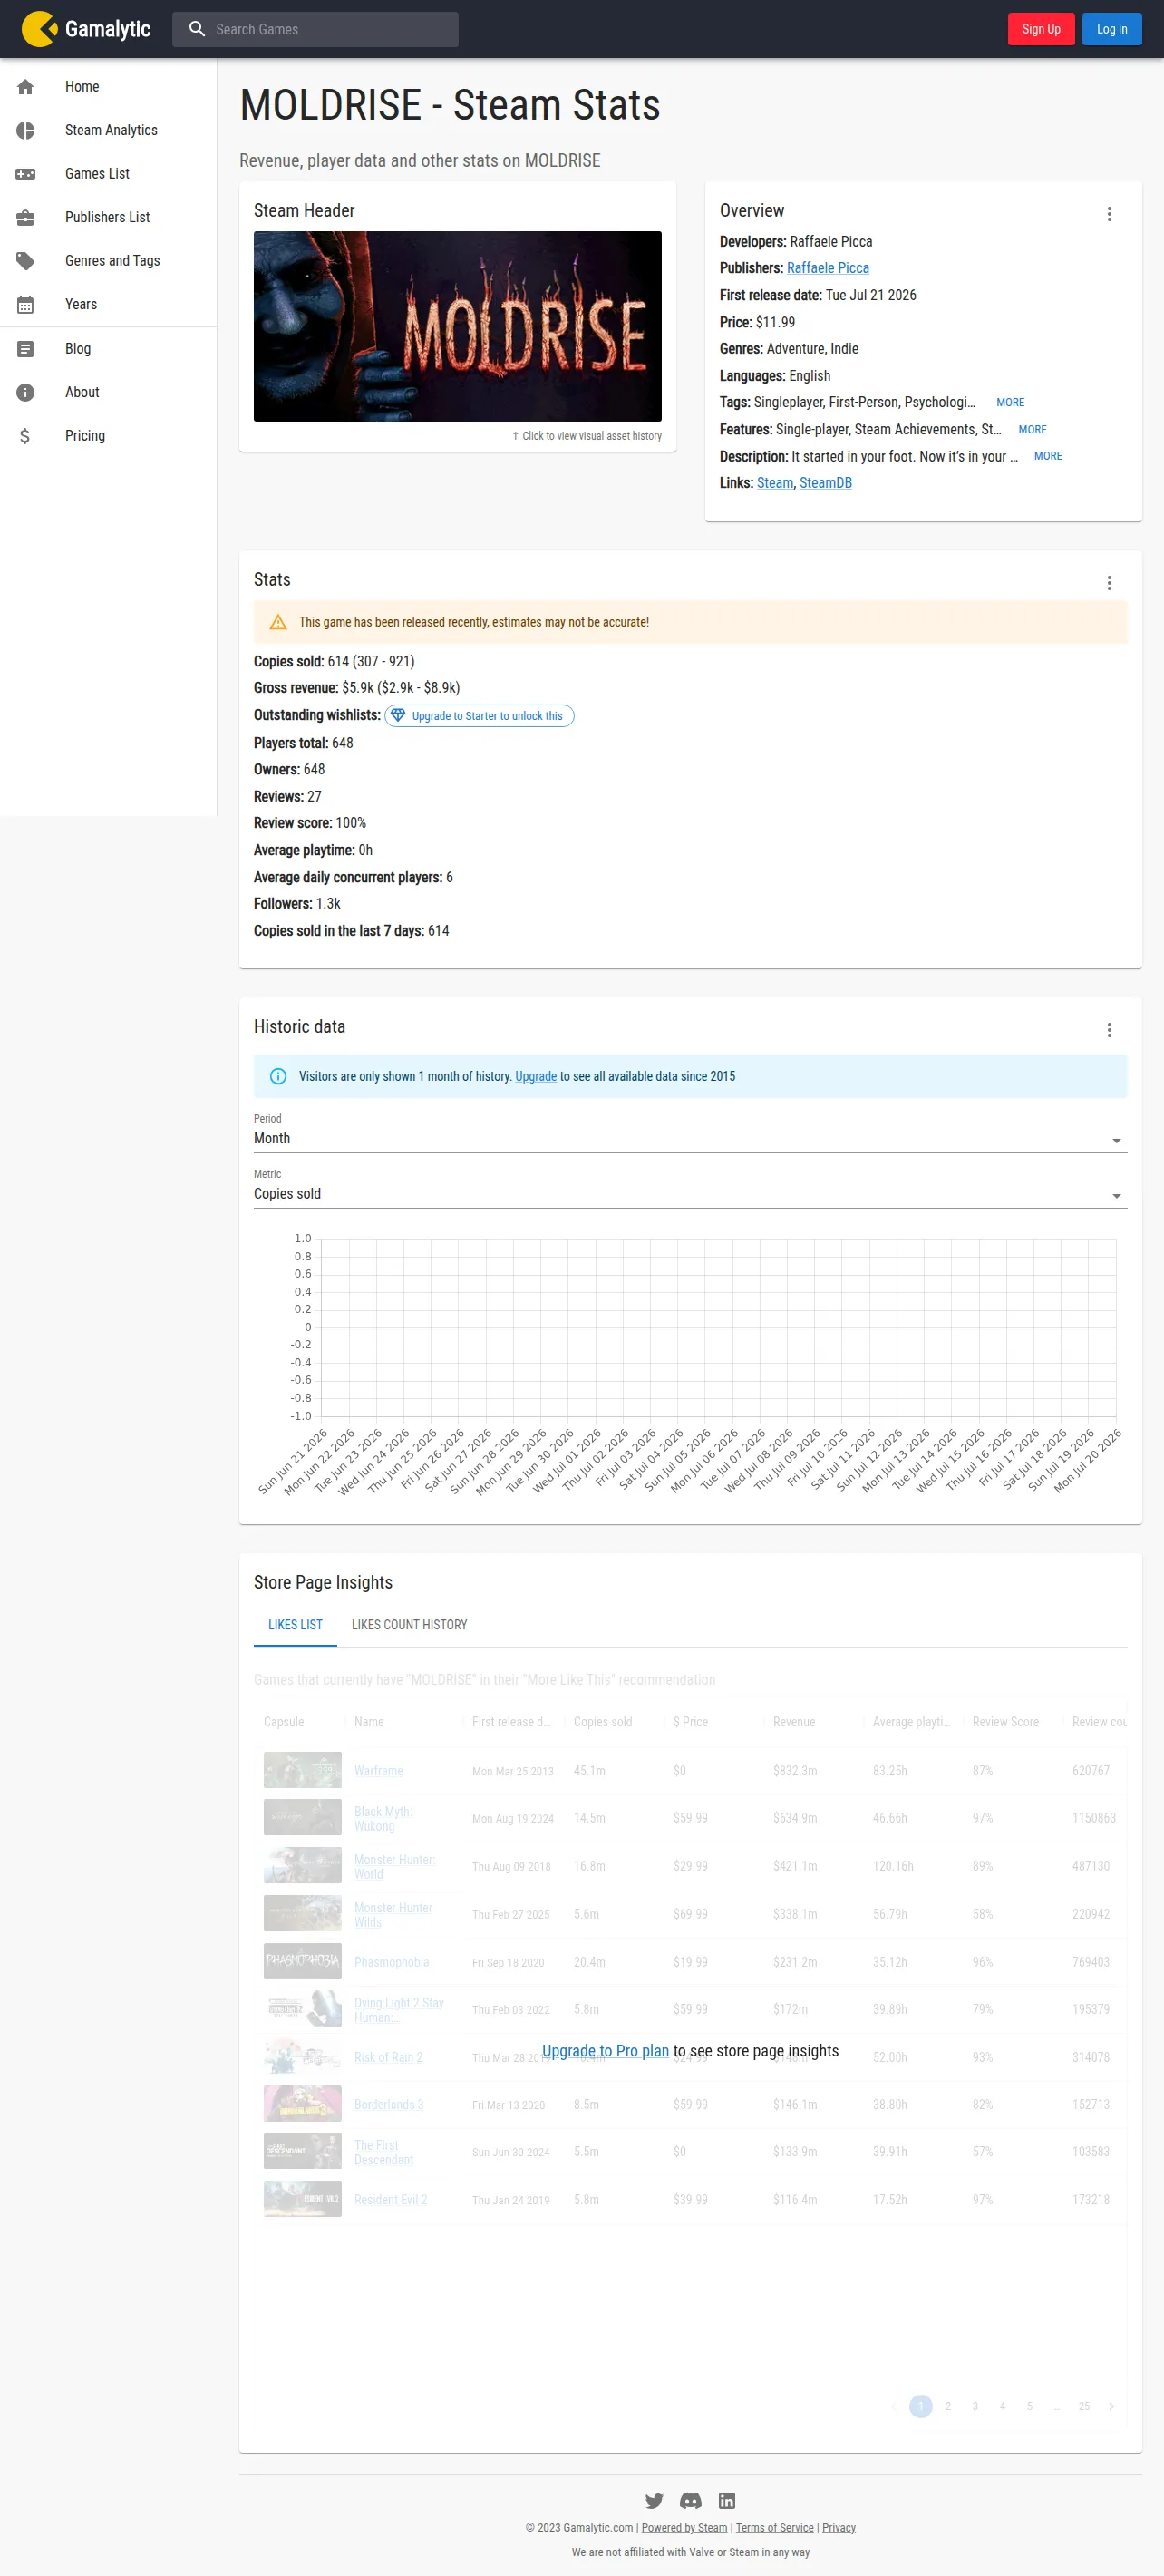Screen dimensions: 1164x2576
Task: Click the Pricing dollar icon
Action: [26, 436]
